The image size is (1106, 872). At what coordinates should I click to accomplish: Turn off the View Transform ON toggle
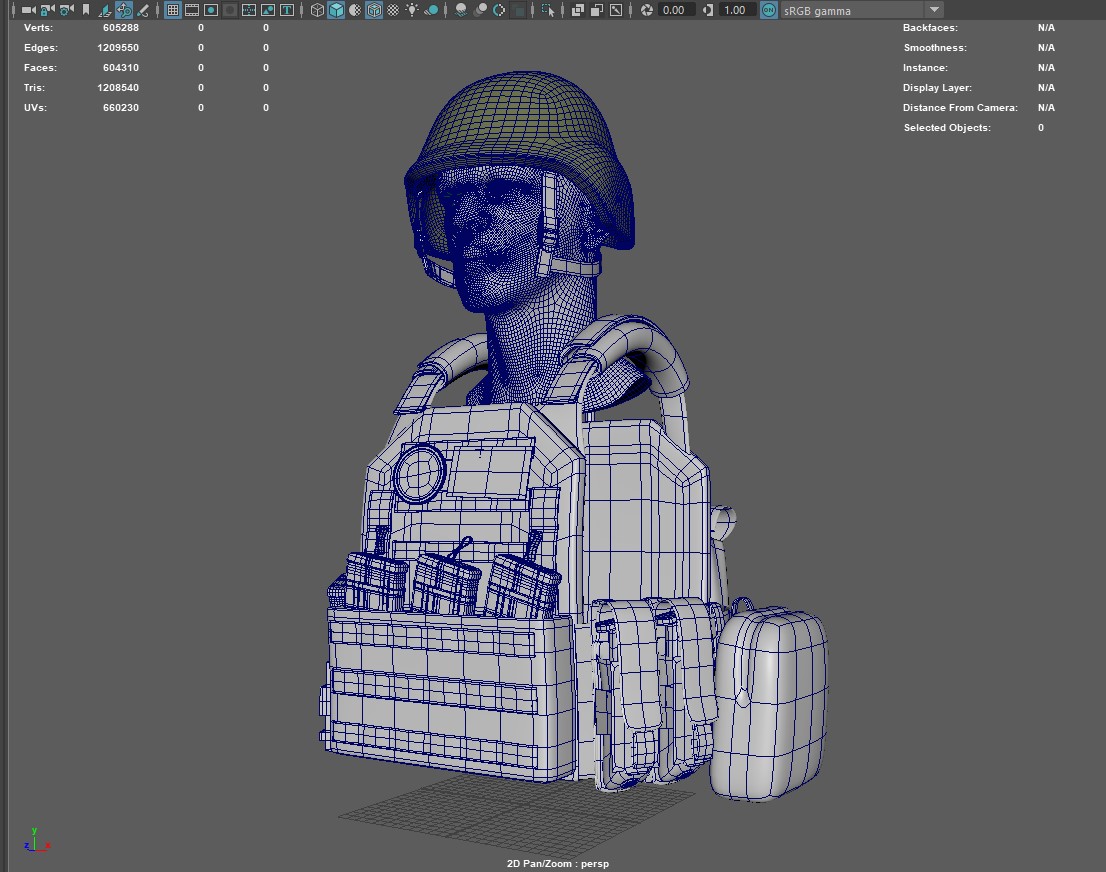[768, 10]
